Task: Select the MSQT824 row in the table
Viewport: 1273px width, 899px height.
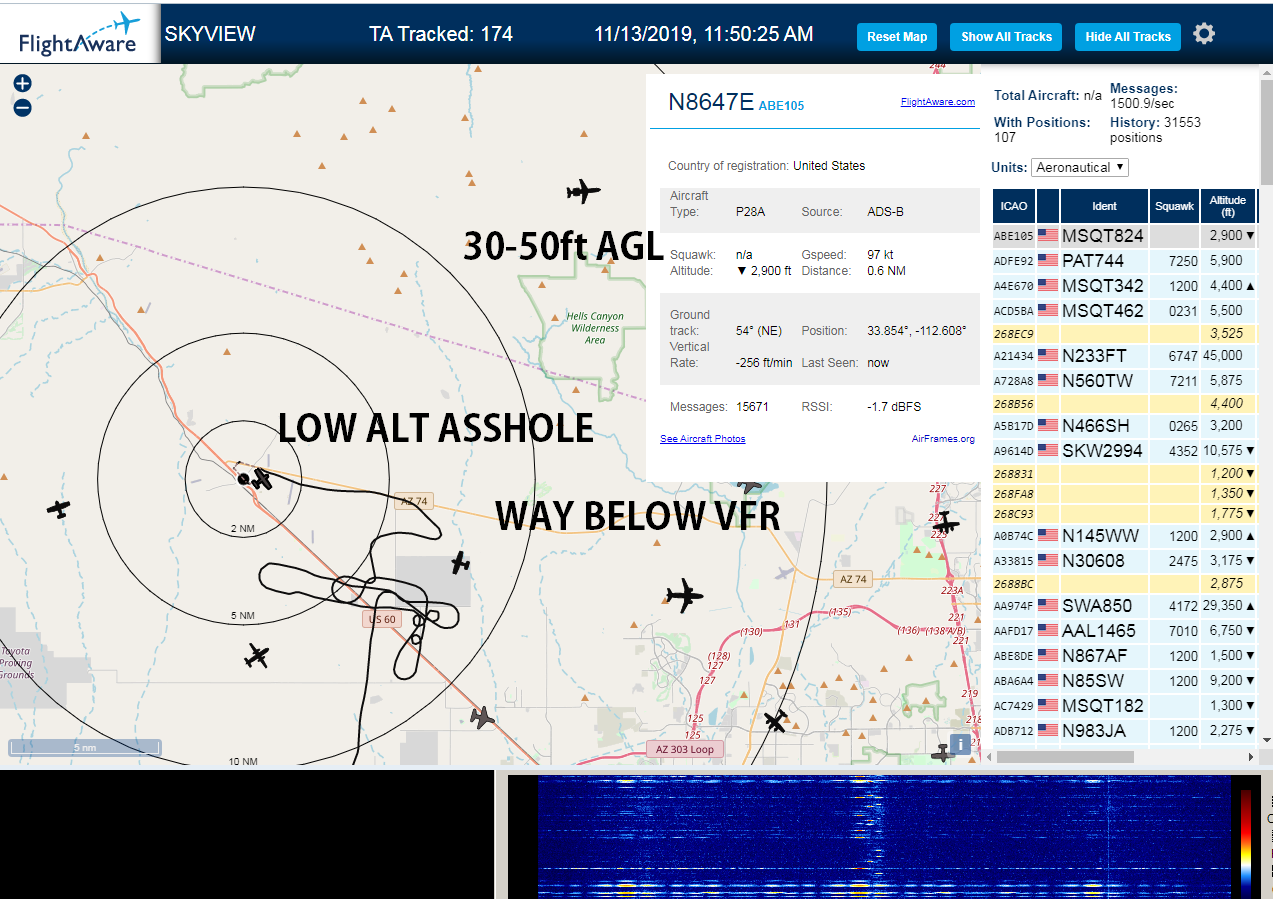Action: pos(1124,236)
